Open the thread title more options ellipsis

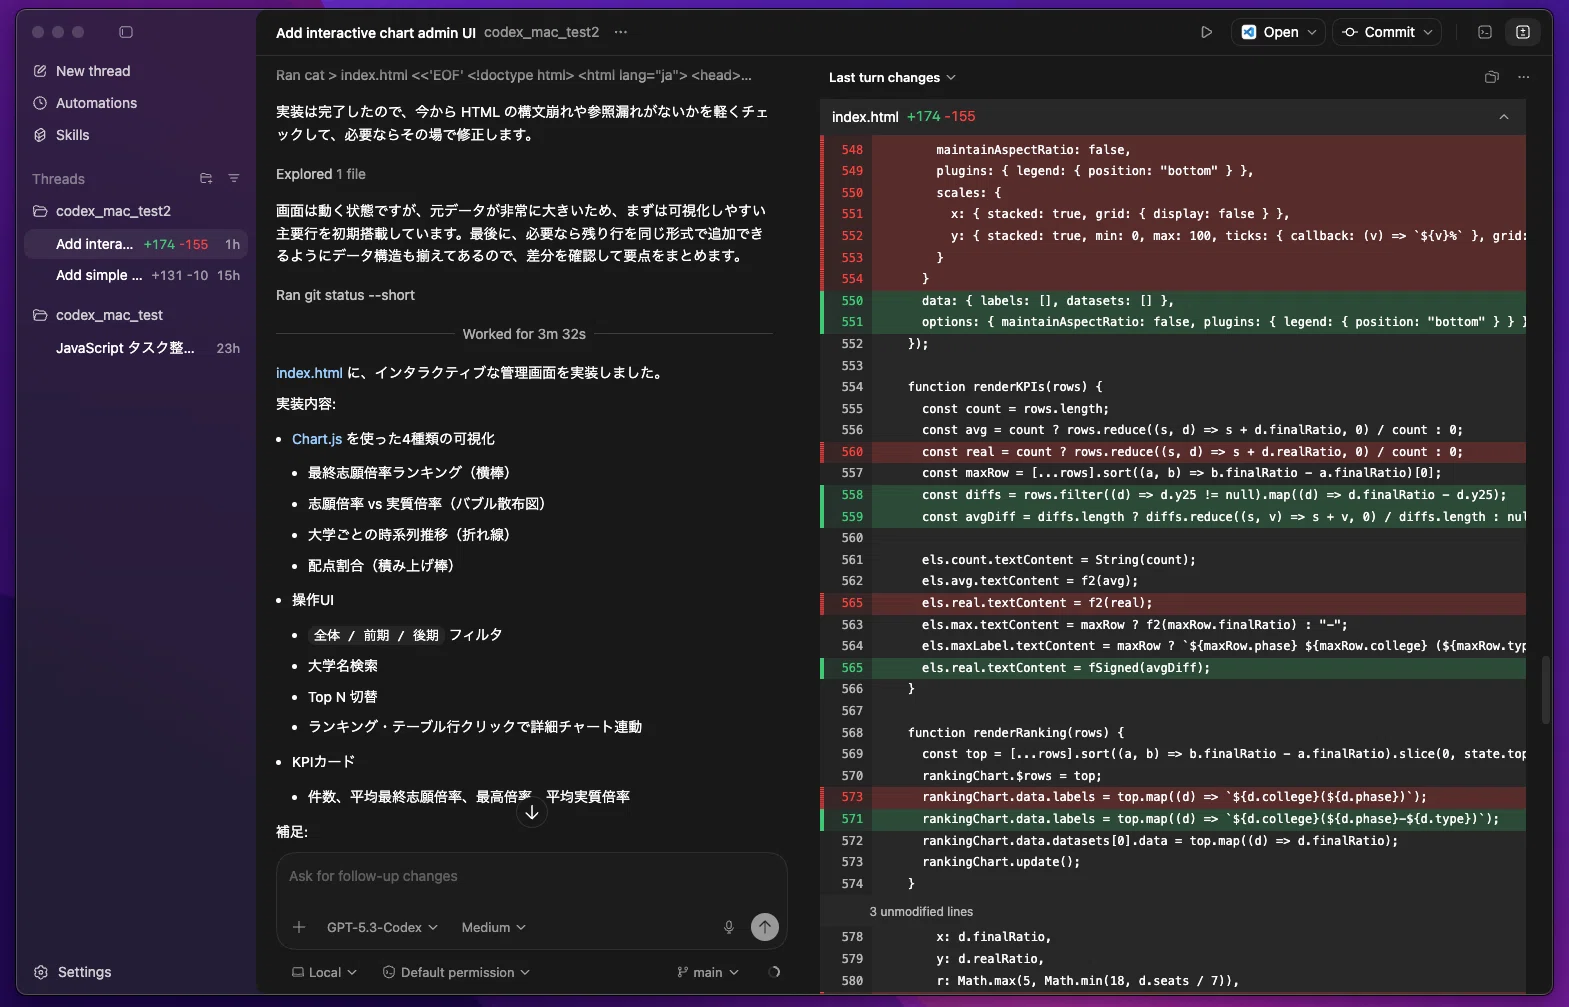click(621, 32)
